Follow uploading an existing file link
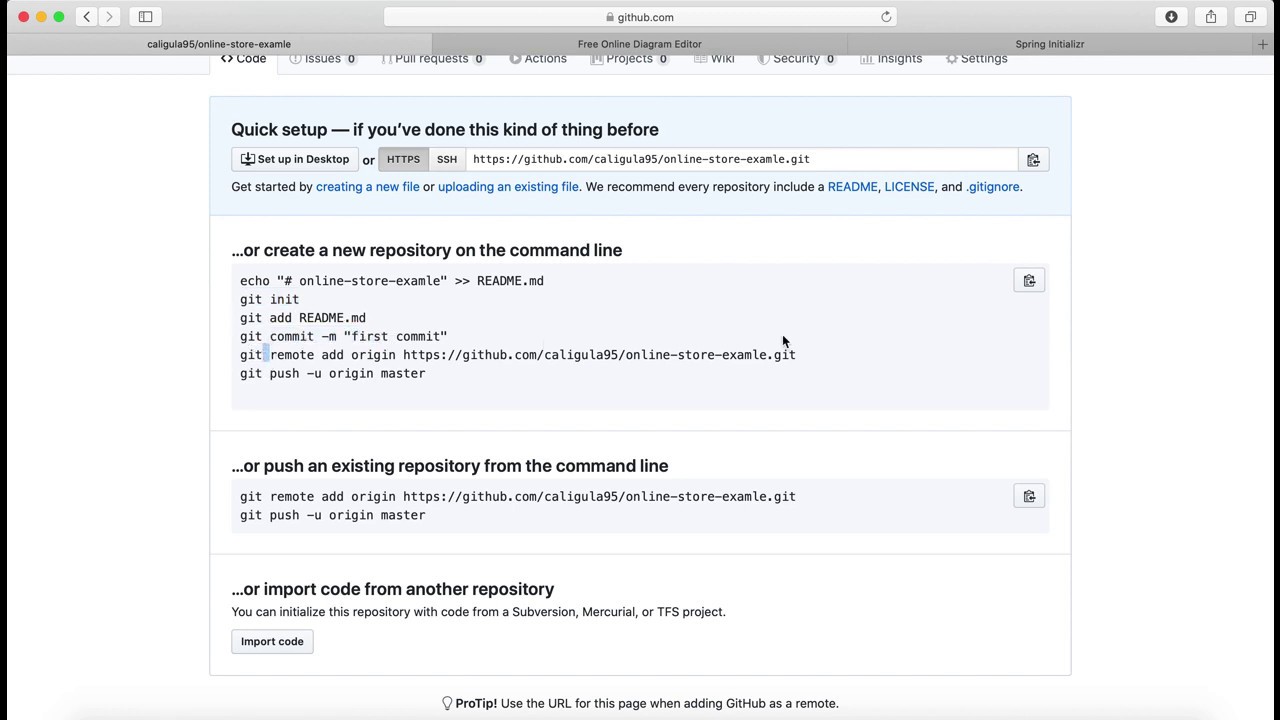 508,187
